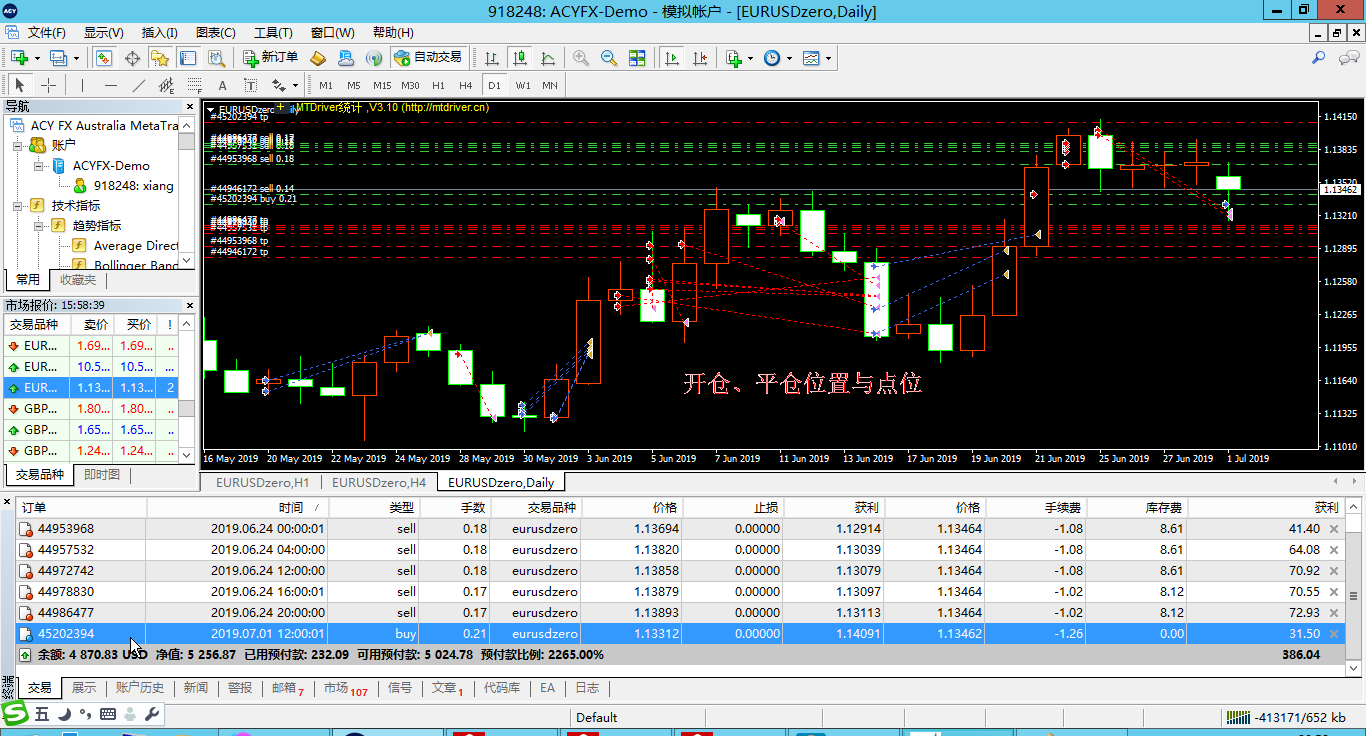Open the 文件(F) menu
This screenshot has height=736, width=1366.
[x=46, y=32]
